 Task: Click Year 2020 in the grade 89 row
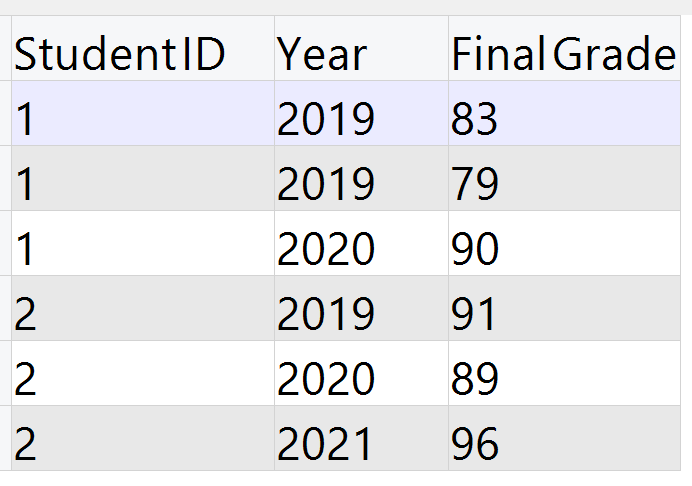[x=326, y=380]
